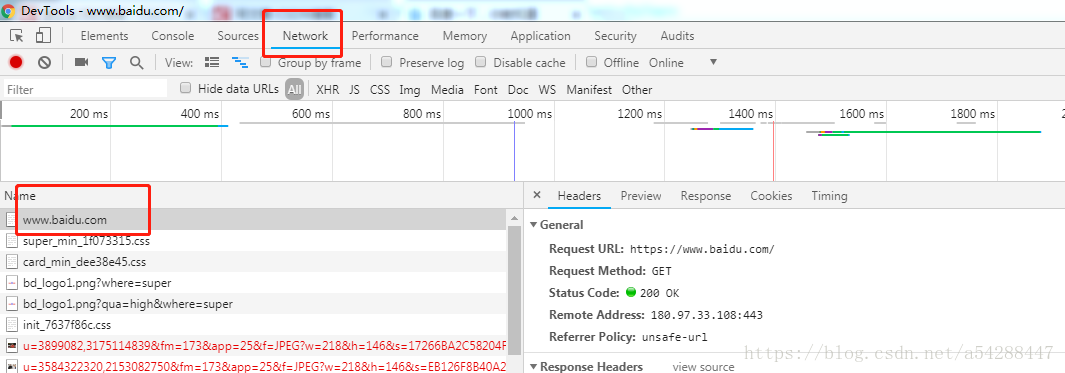Select the card_min_dee38e45.css request
The height and width of the screenshot is (373, 1065).
click(253, 262)
